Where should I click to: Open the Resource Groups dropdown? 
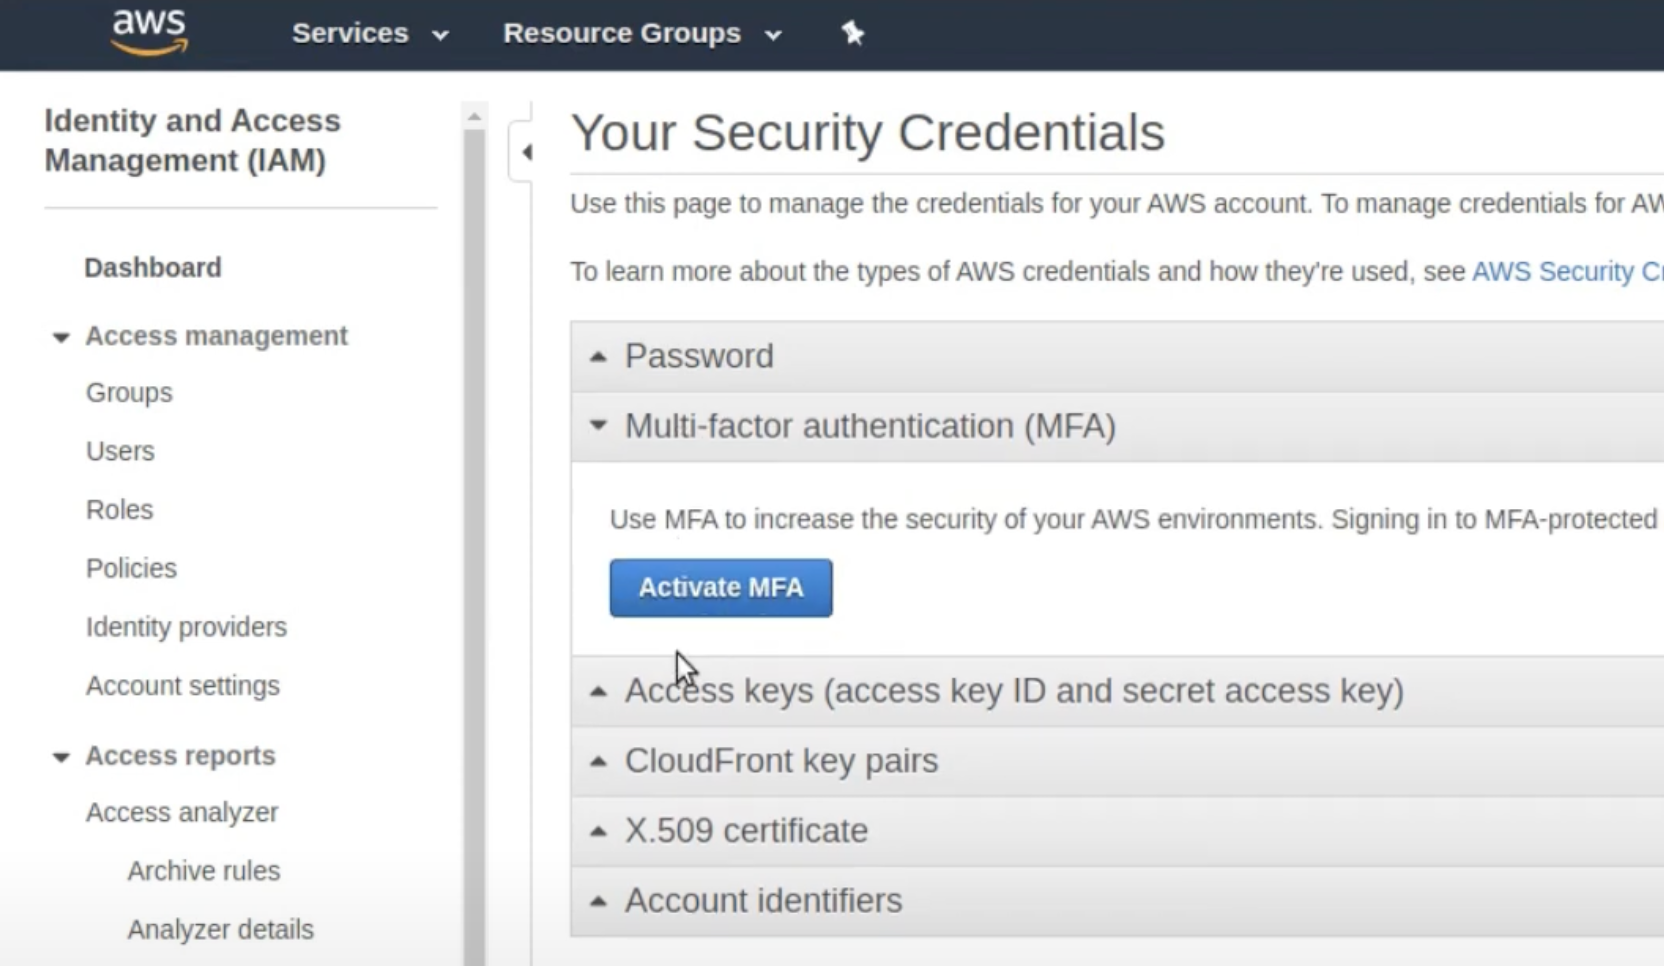(x=642, y=33)
